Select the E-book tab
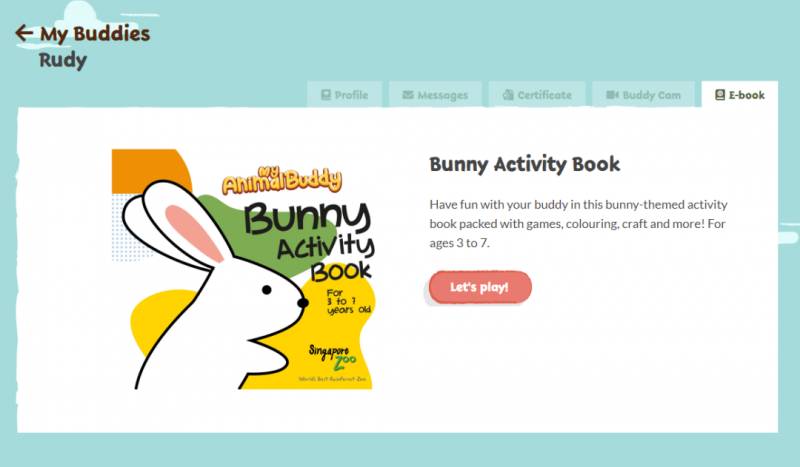This screenshot has height=467, width=800. click(x=739, y=94)
